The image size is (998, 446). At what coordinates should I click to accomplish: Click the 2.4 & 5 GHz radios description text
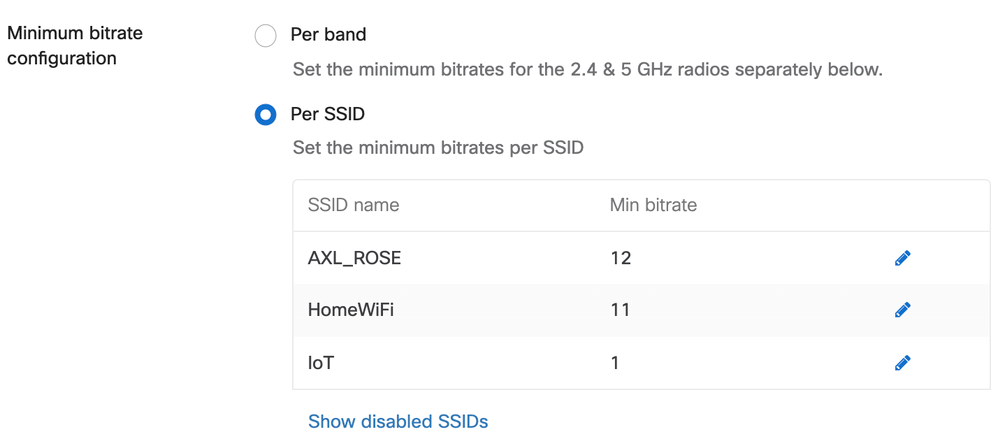[588, 70]
